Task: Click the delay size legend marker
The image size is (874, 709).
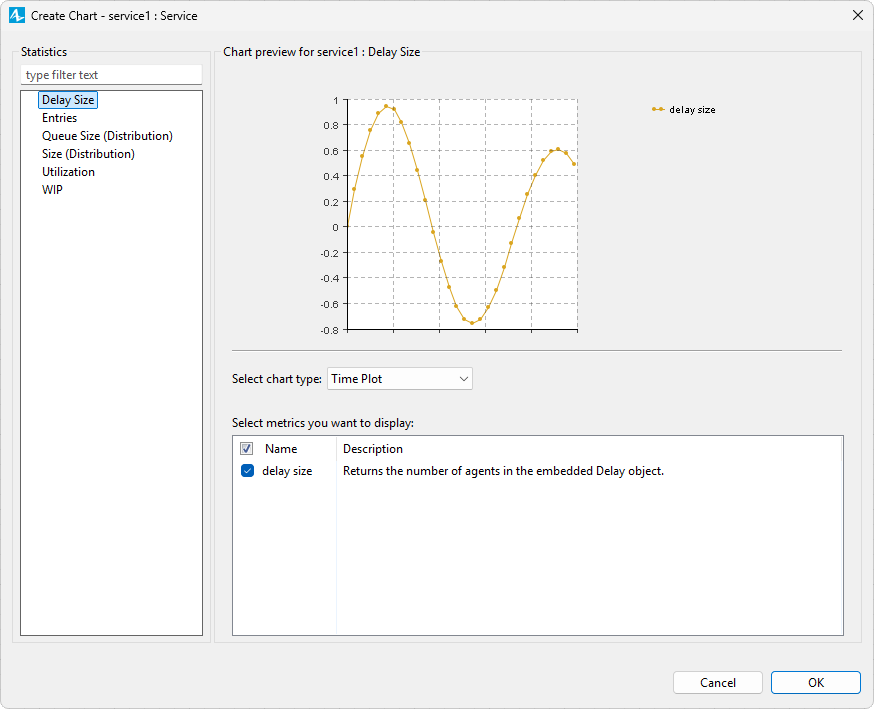Action: pos(657,110)
